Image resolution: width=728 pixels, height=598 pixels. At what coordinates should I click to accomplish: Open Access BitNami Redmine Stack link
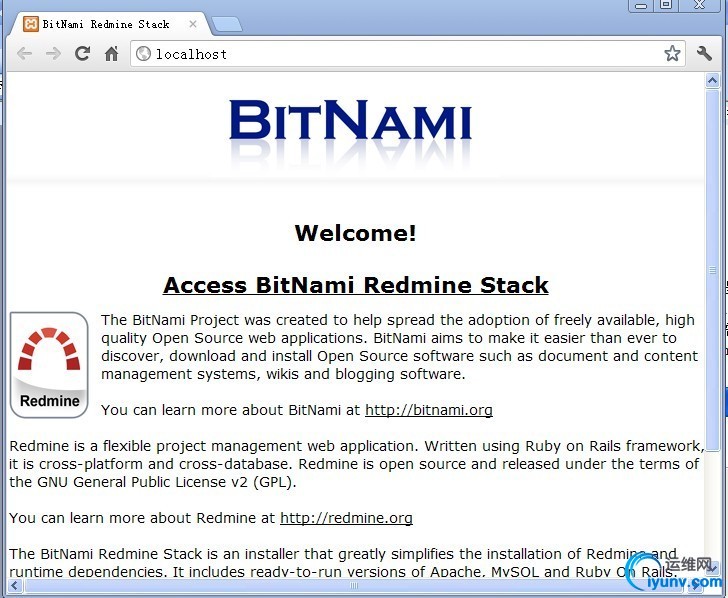click(356, 285)
